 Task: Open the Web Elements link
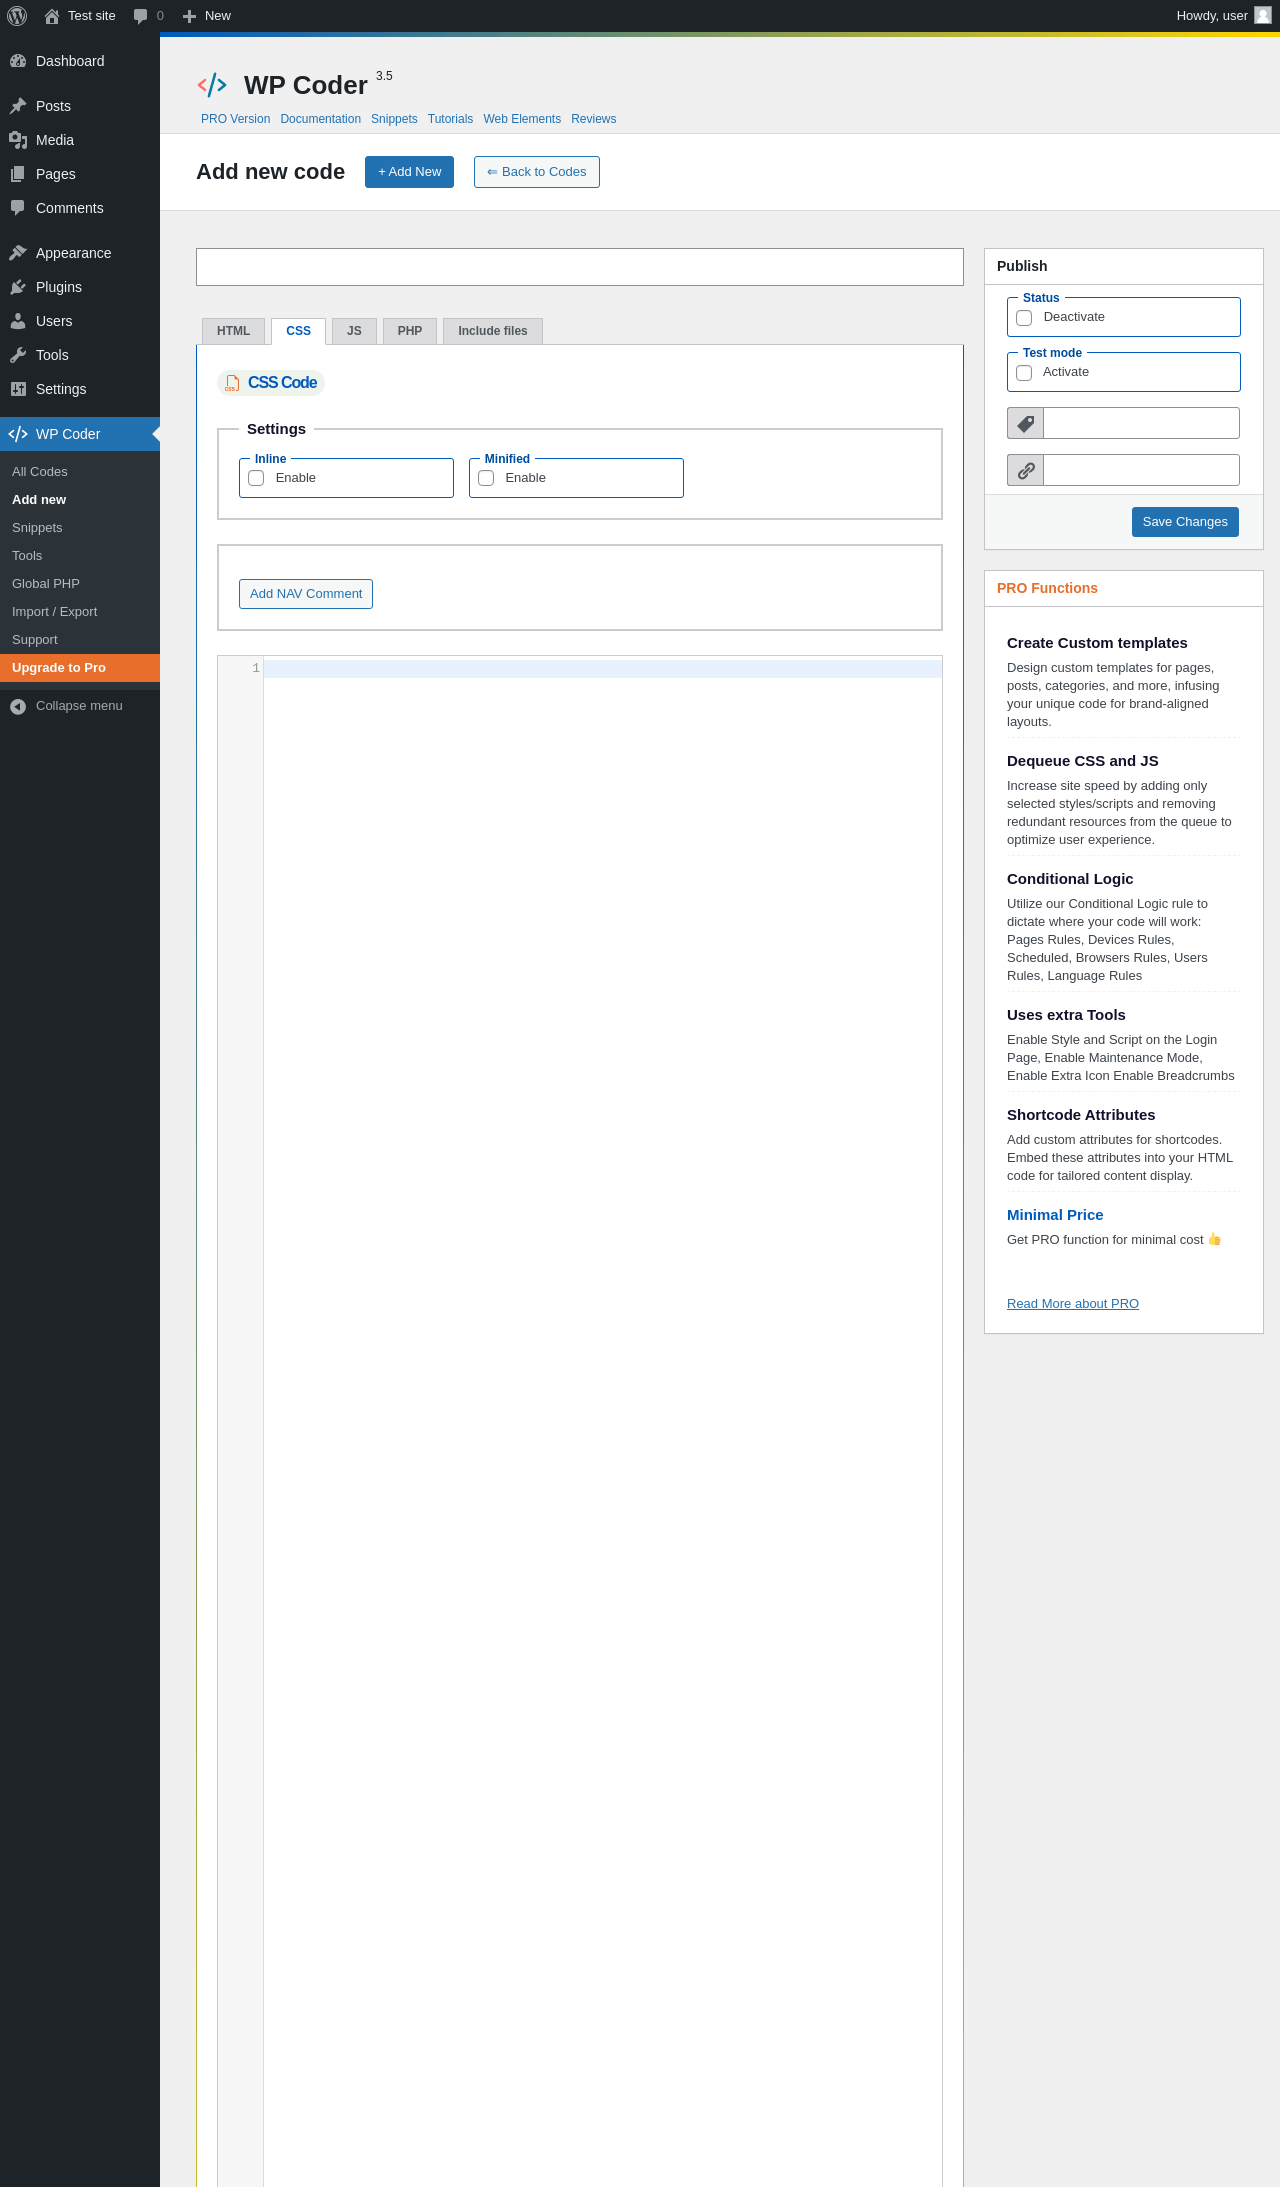[x=522, y=119]
